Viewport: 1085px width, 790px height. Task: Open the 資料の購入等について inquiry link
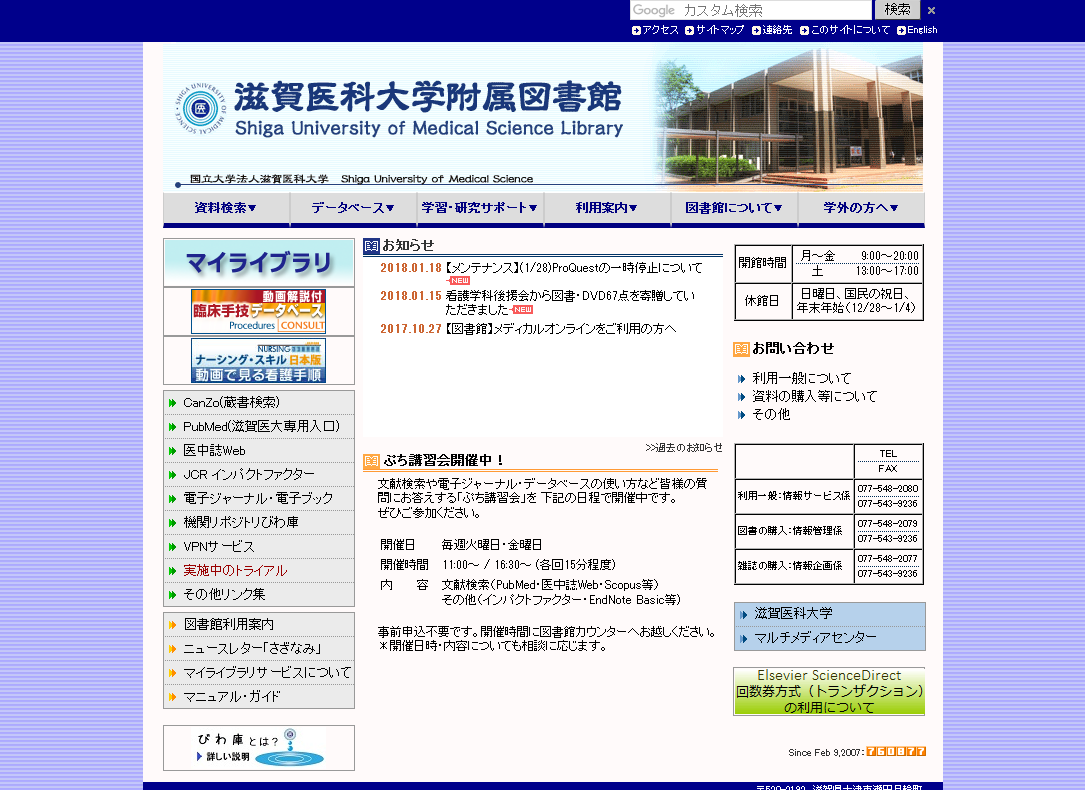click(x=814, y=396)
